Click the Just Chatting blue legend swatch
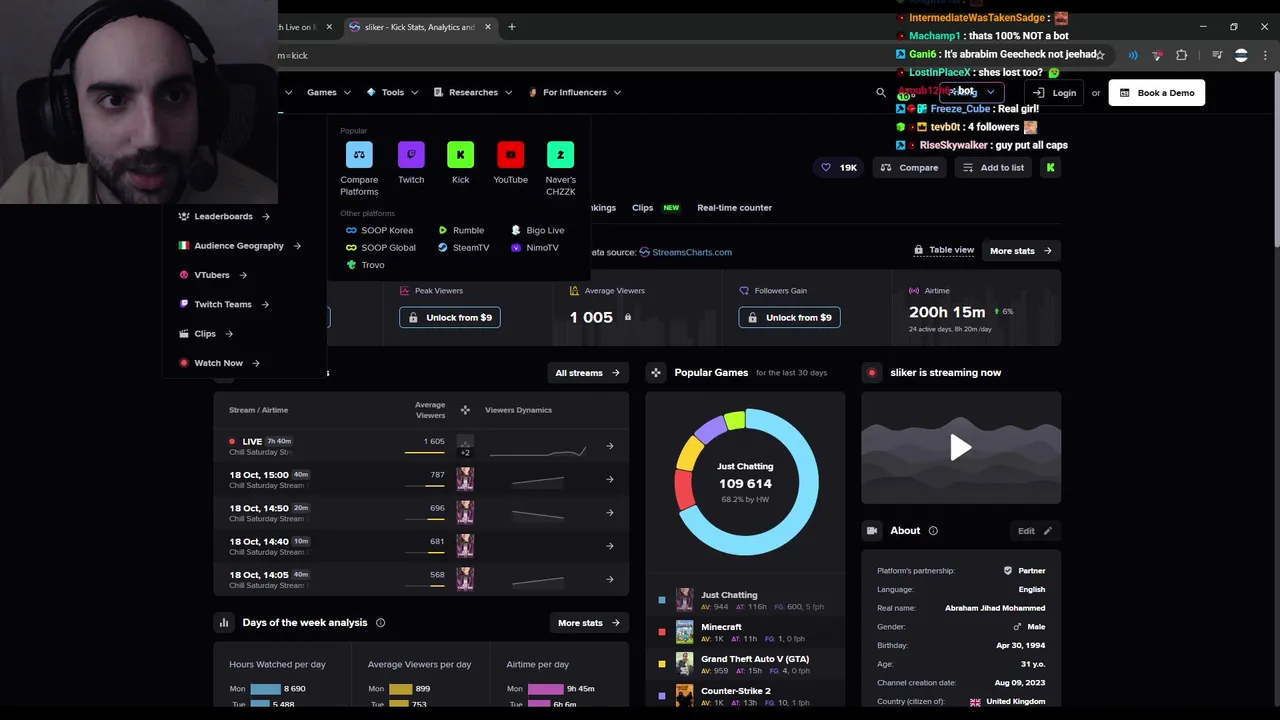 point(662,600)
